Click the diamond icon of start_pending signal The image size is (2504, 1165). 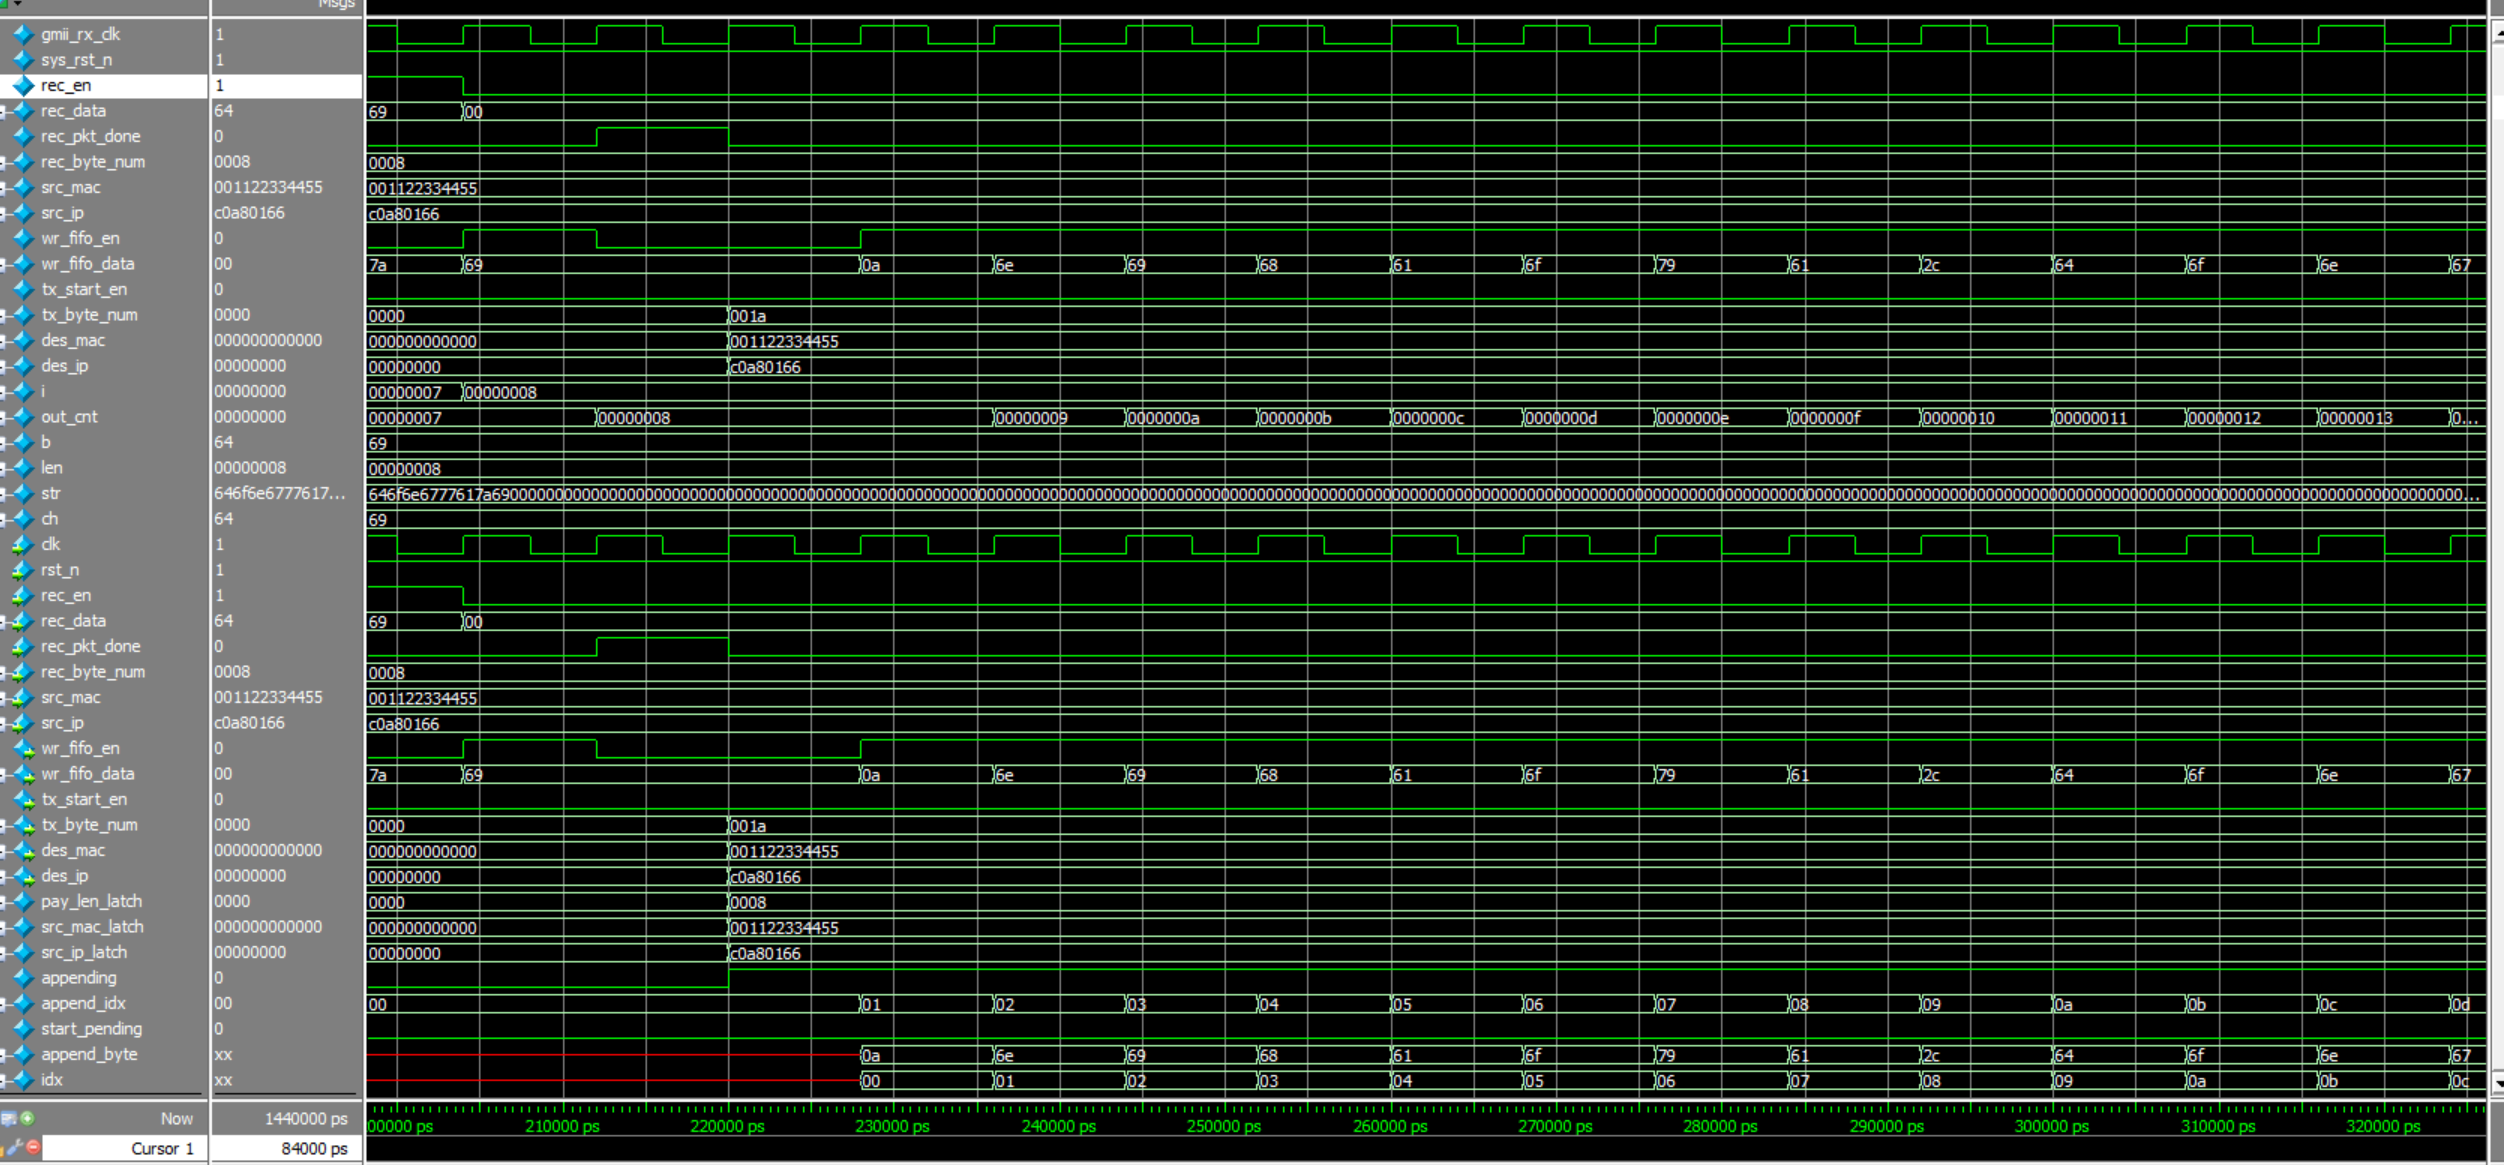(24, 1029)
